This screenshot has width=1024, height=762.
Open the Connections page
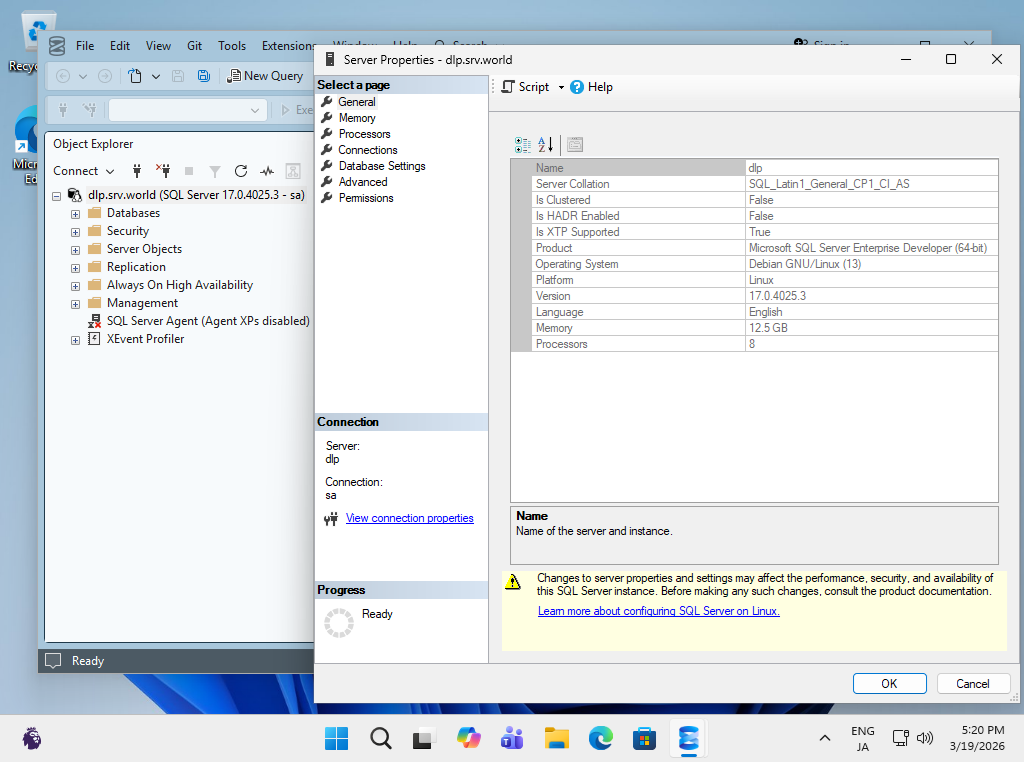coord(368,150)
